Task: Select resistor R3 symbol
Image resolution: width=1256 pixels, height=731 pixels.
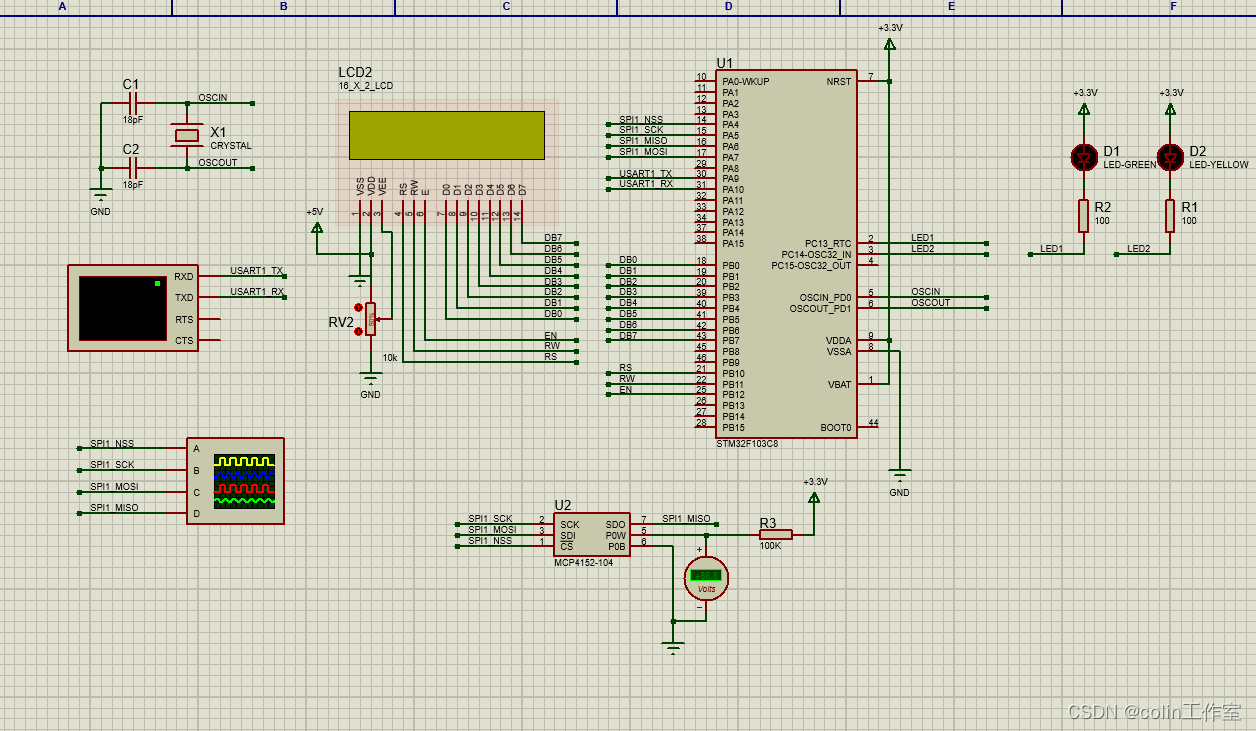Action: click(776, 535)
